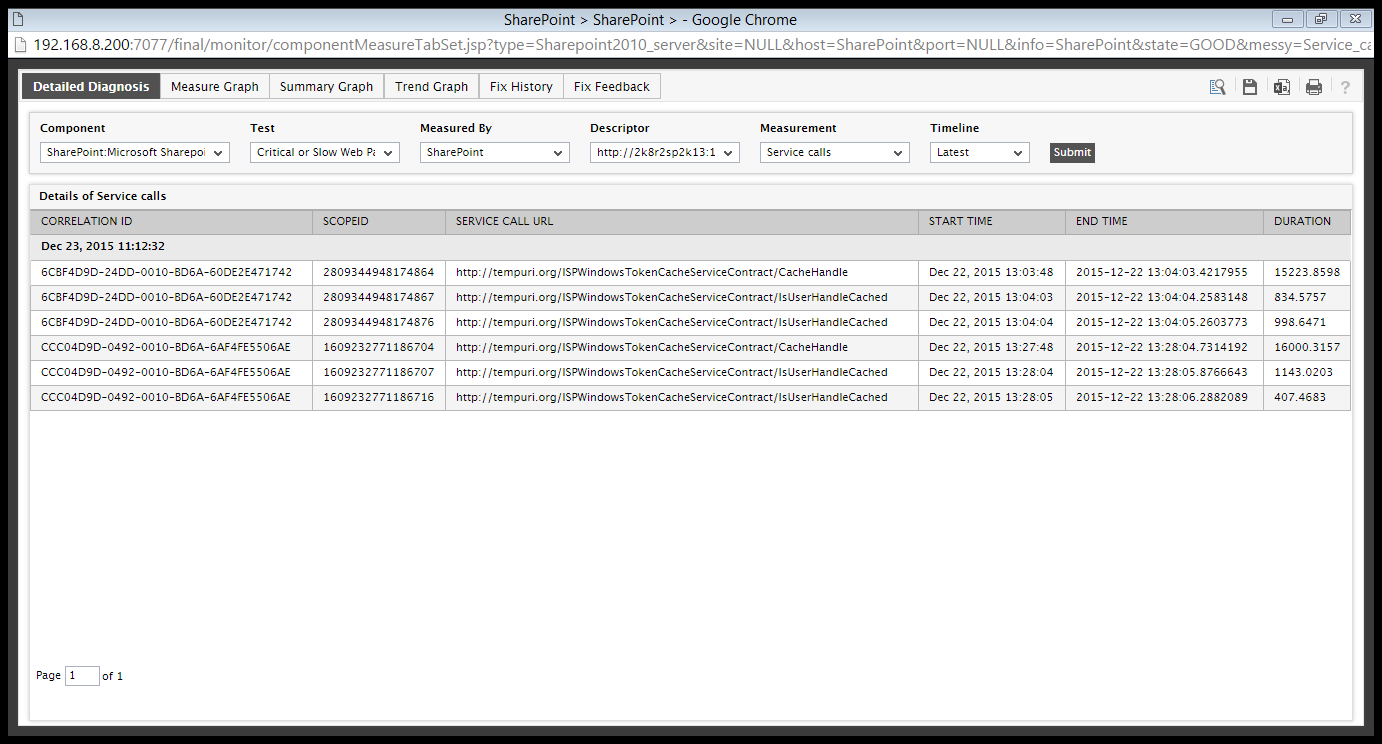Go to the Fix History tab

click(521, 87)
